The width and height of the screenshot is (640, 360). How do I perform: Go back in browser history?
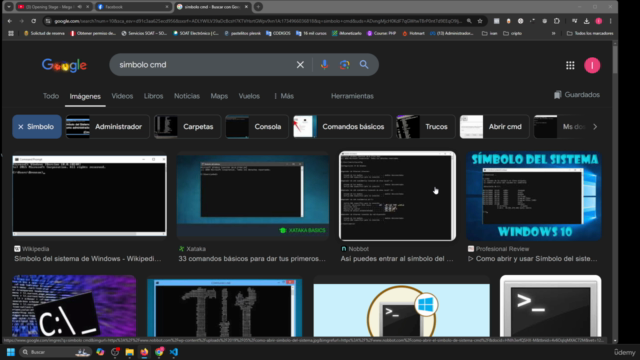coord(10,21)
